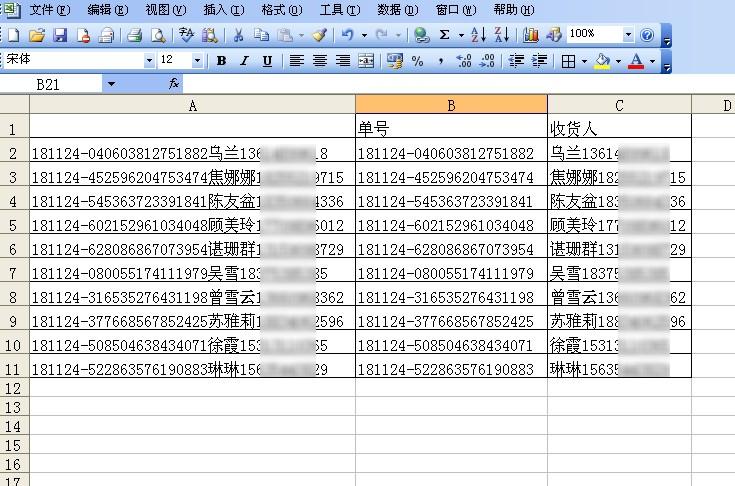
Task: Open Print Preview magnifier icon
Action: pyautogui.click(x=158, y=35)
